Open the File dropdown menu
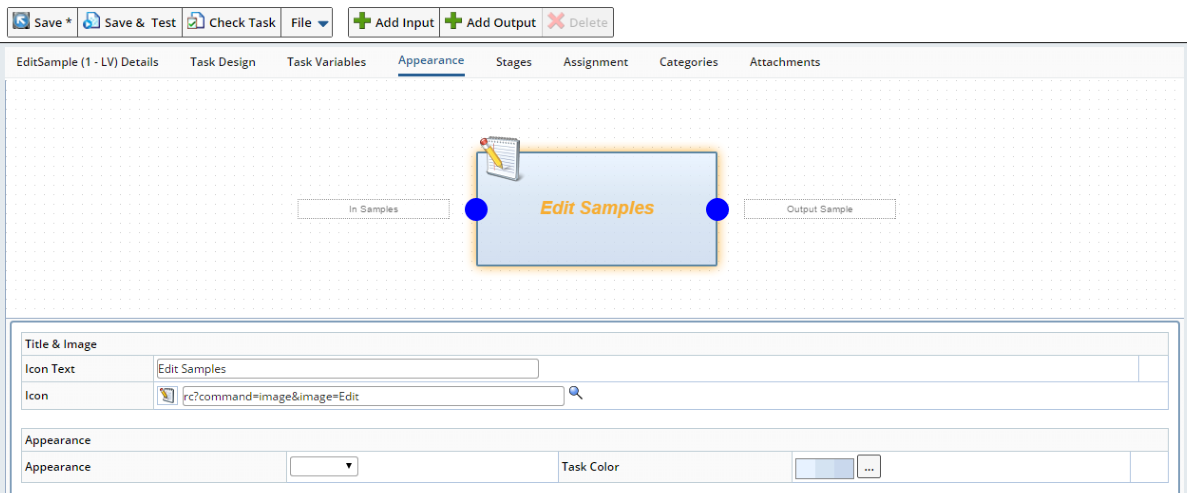Viewport: 1187px width, 493px height. (x=310, y=23)
